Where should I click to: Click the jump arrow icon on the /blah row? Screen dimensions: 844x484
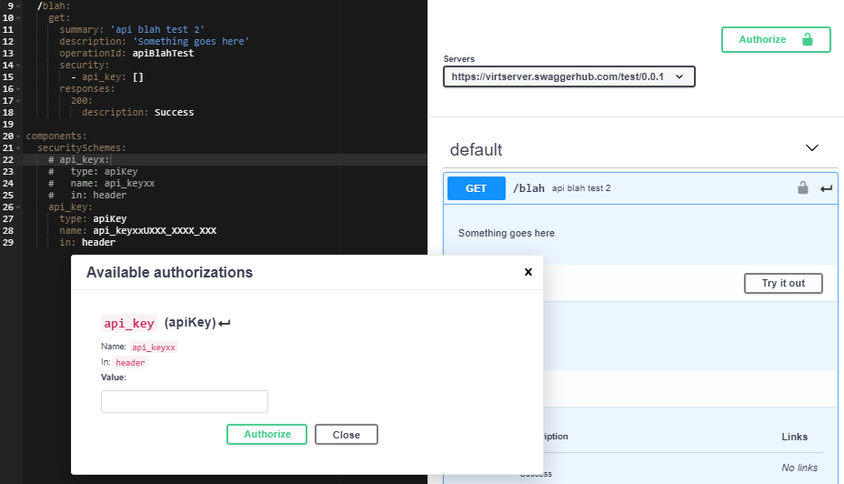coord(826,188)
